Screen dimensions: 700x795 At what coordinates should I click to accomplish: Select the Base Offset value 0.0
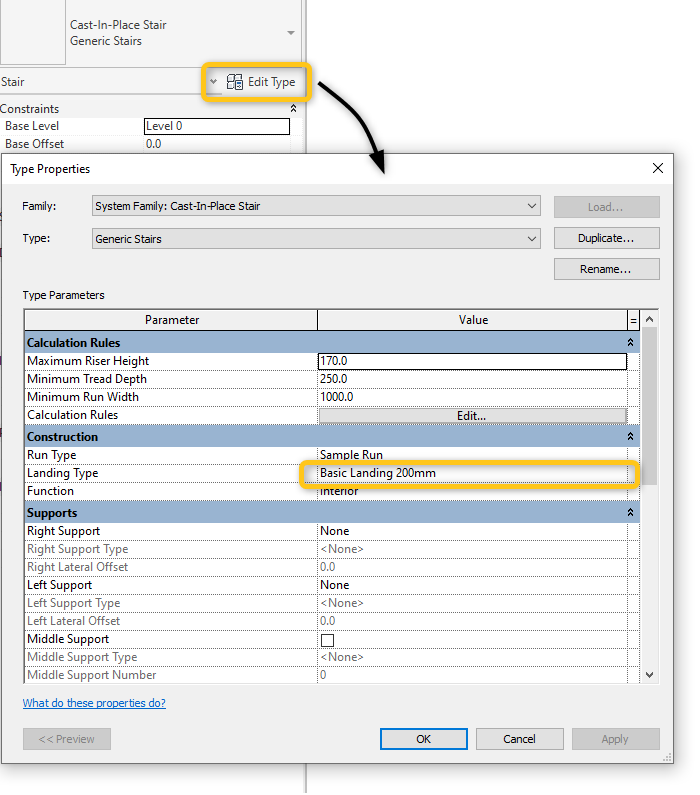[x=217, y=144]
